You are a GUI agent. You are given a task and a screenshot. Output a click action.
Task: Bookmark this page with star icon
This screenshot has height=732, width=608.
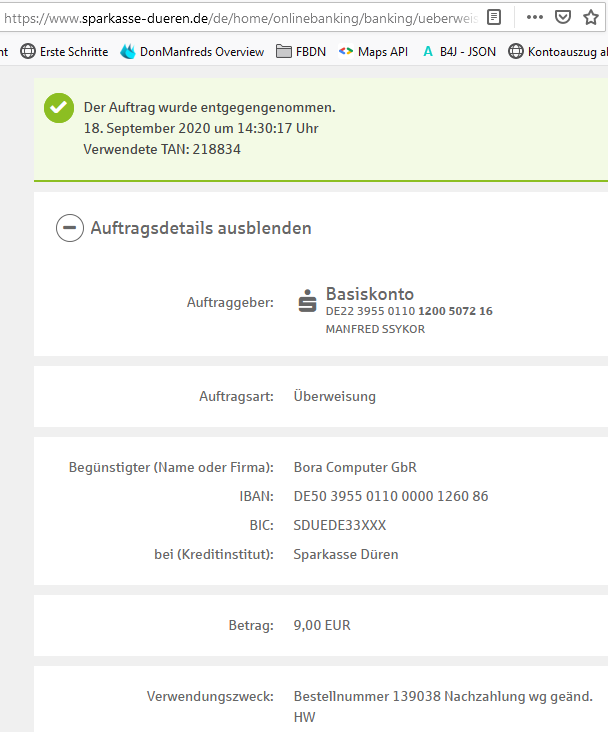tap(591, 17)
